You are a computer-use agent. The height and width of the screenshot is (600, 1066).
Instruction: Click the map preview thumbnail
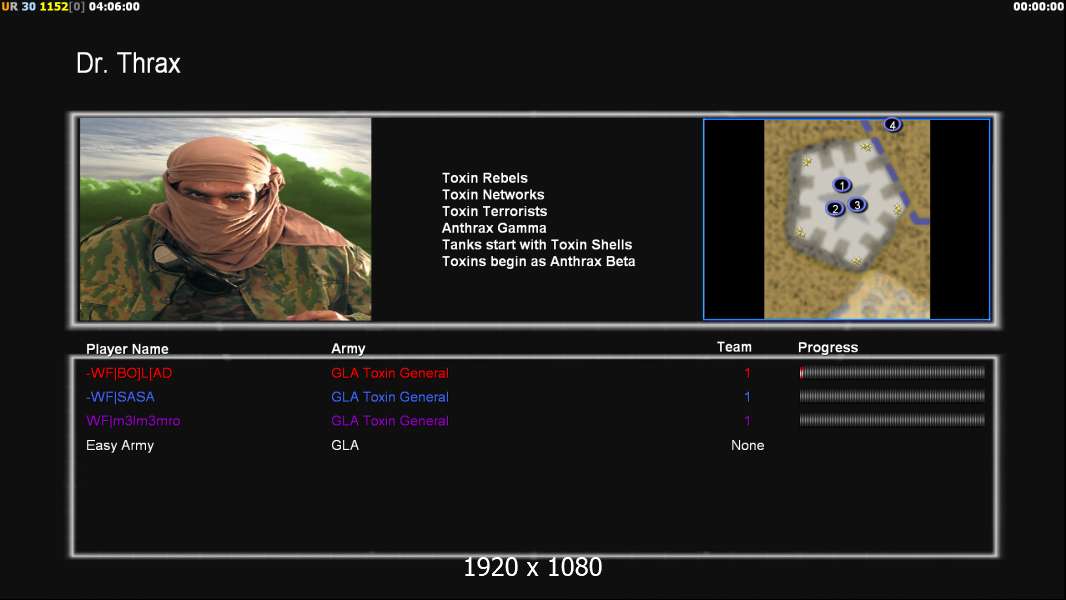point(846,219)
